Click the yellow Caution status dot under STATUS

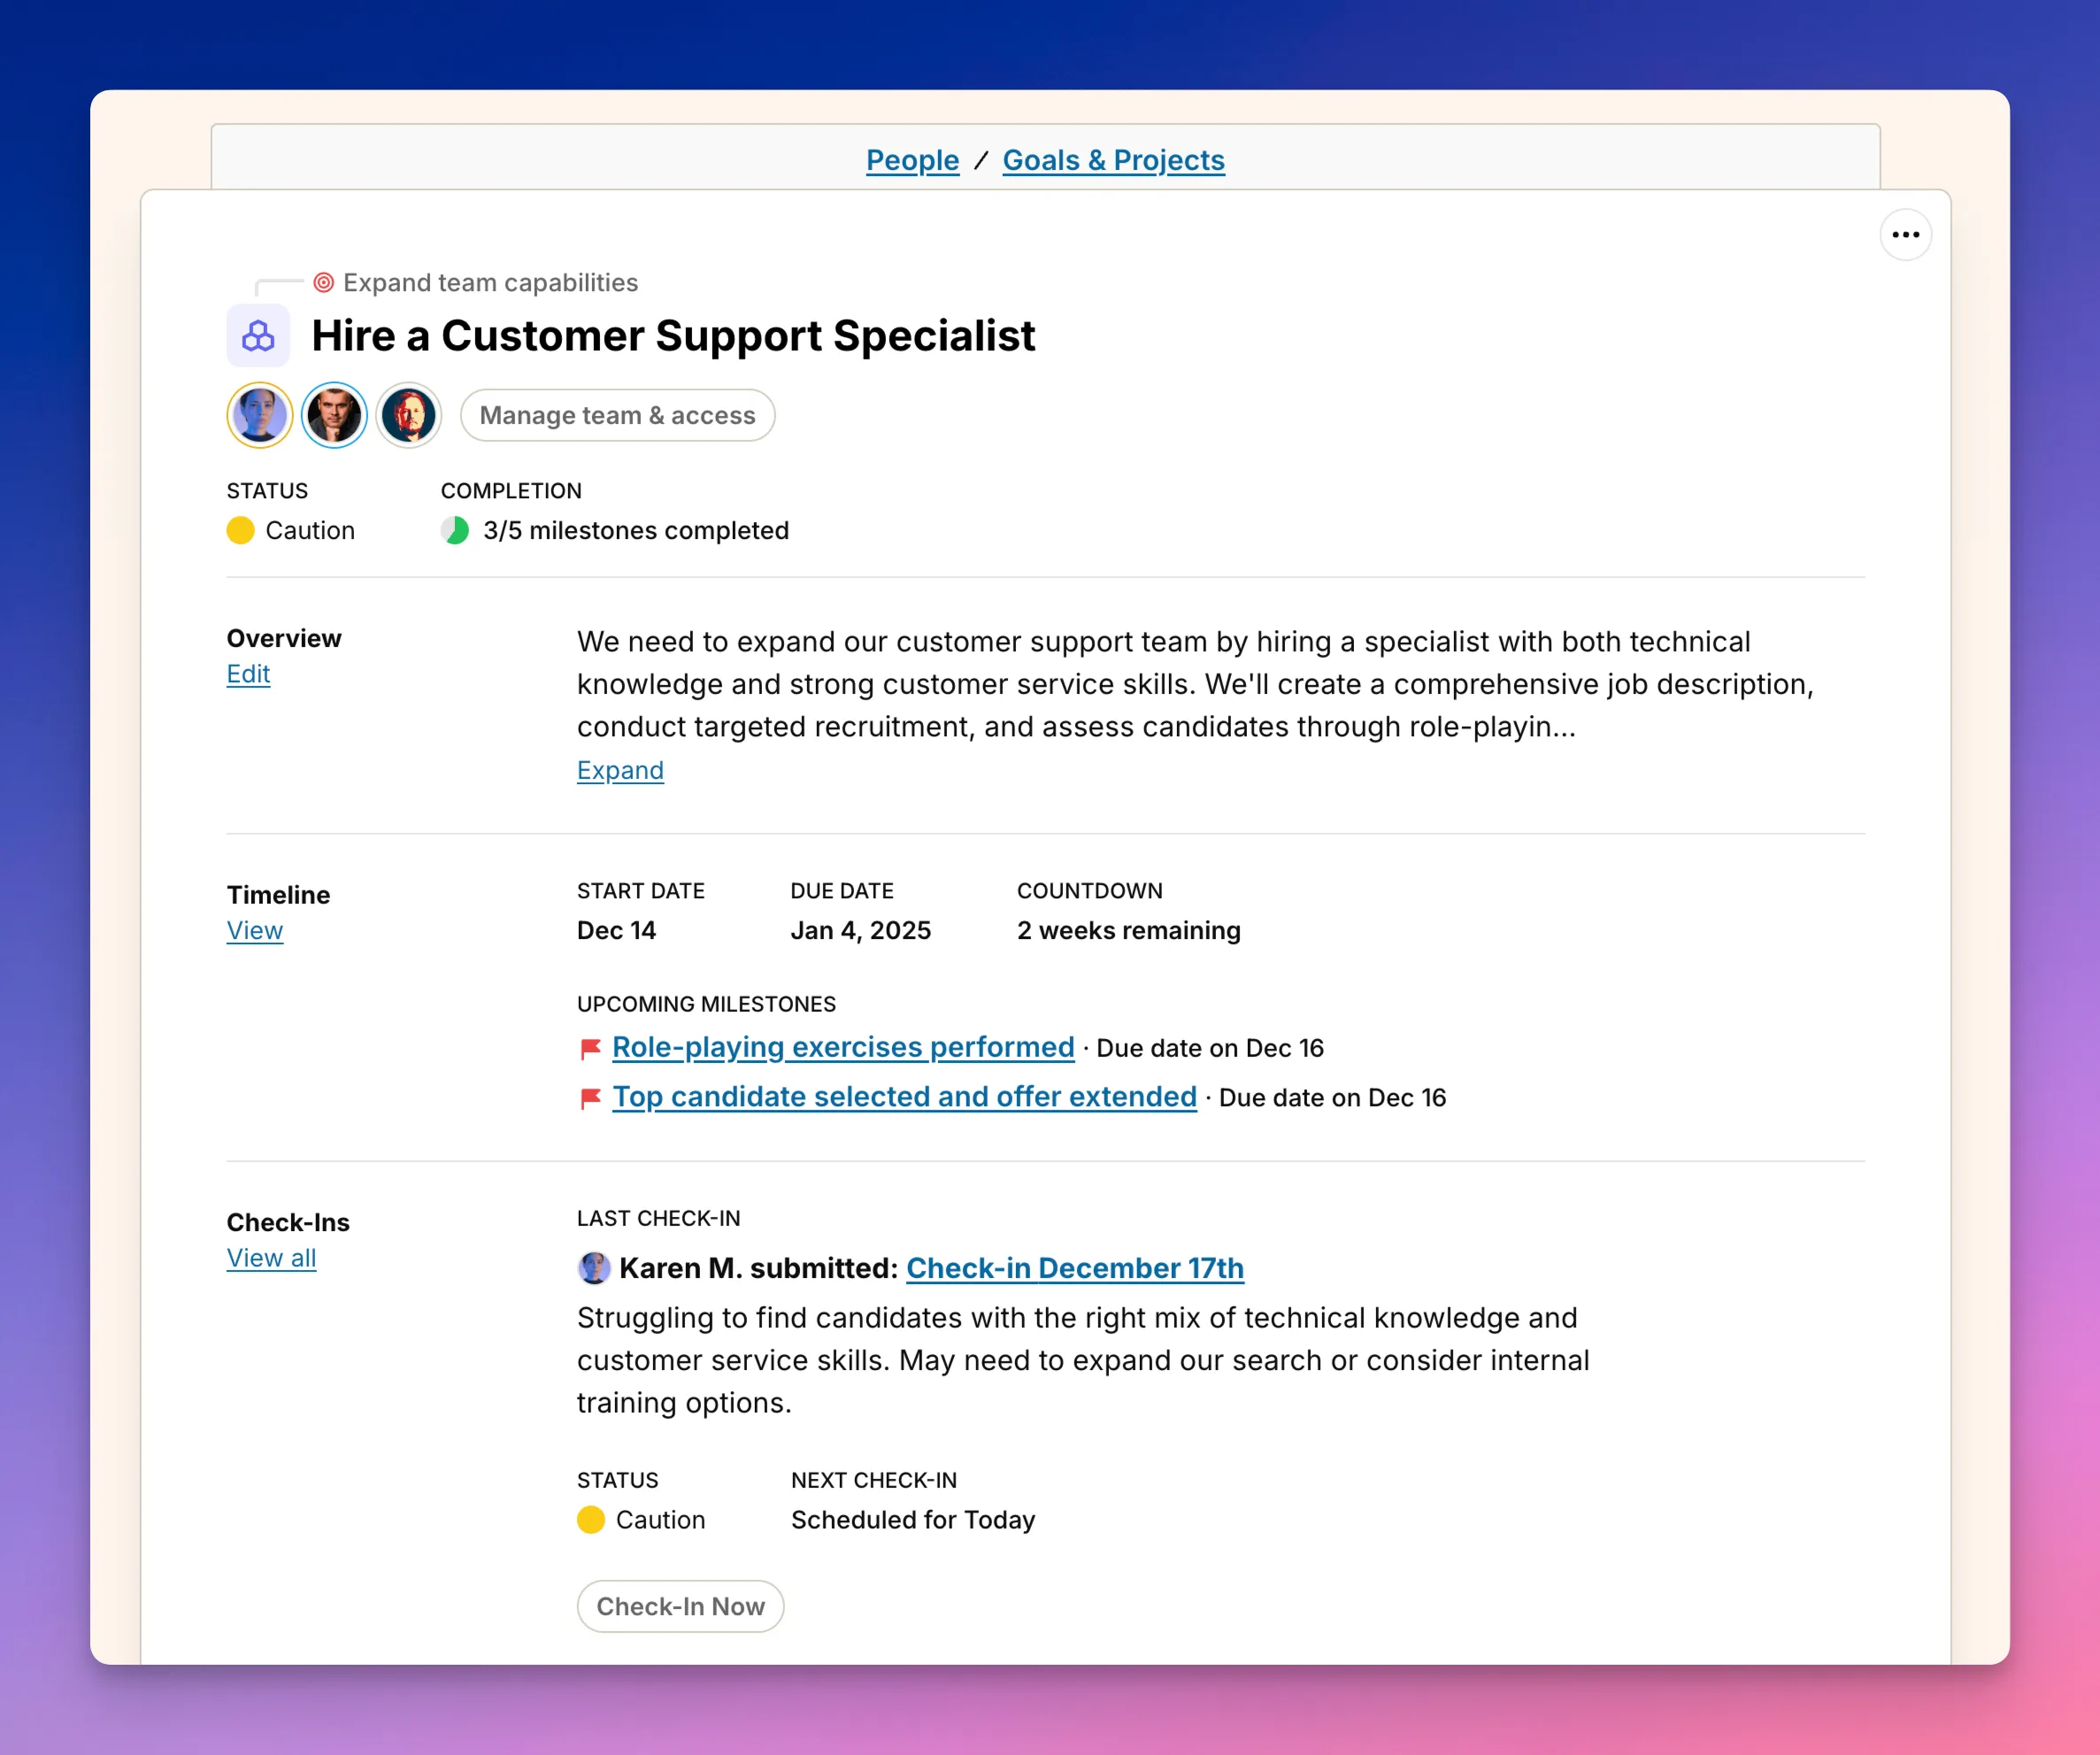[240, 530]
